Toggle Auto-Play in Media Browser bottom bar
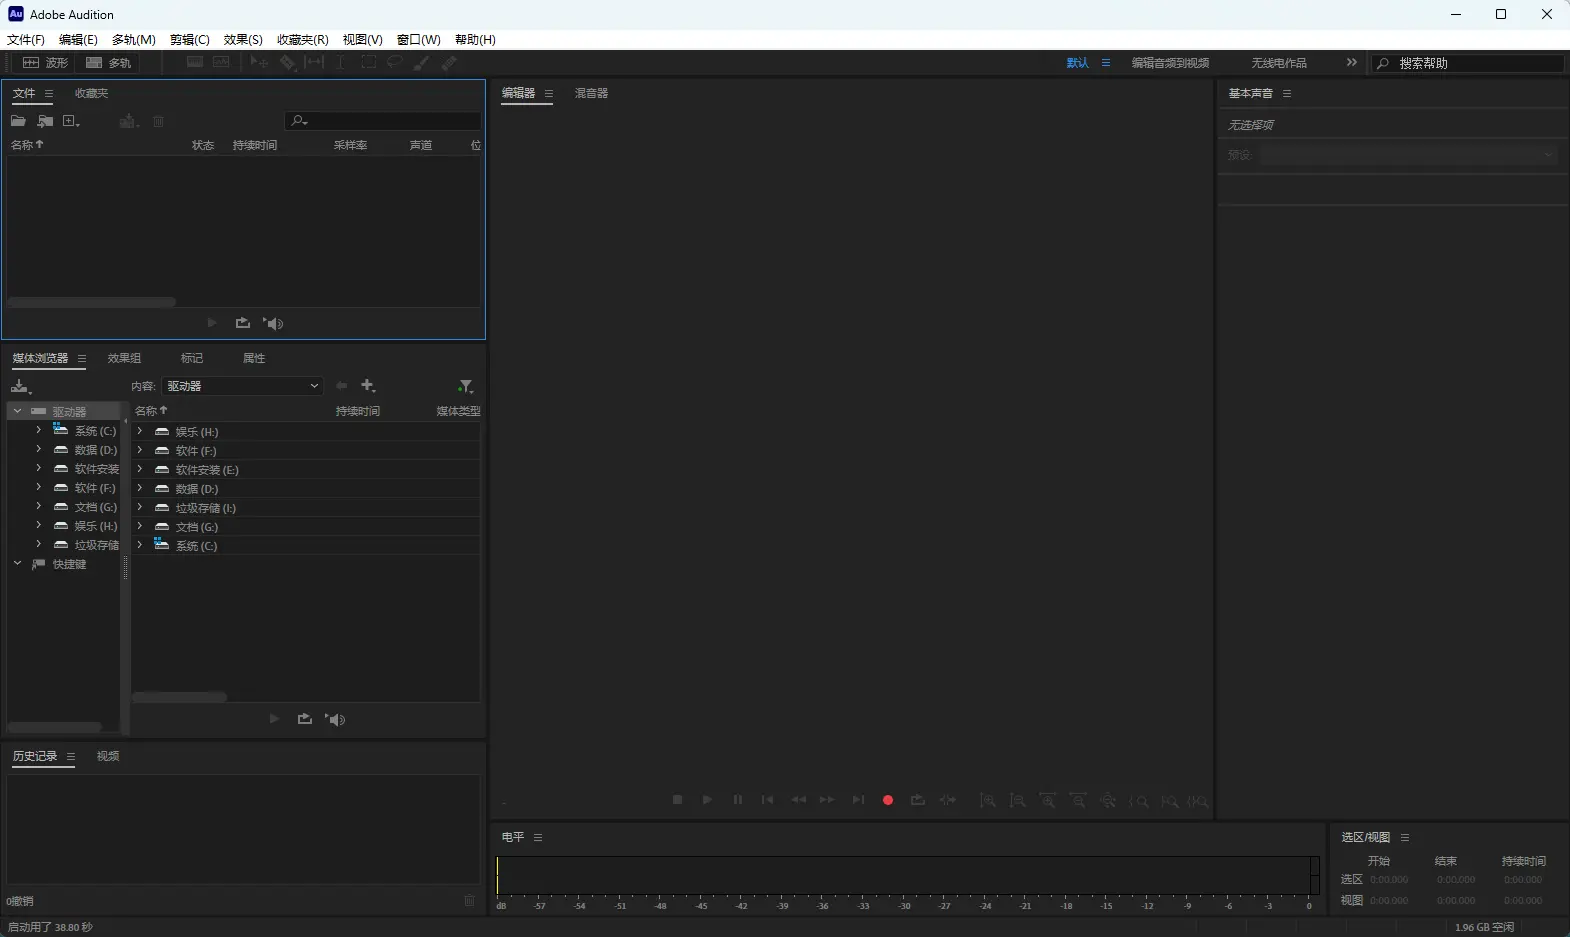 335,719
